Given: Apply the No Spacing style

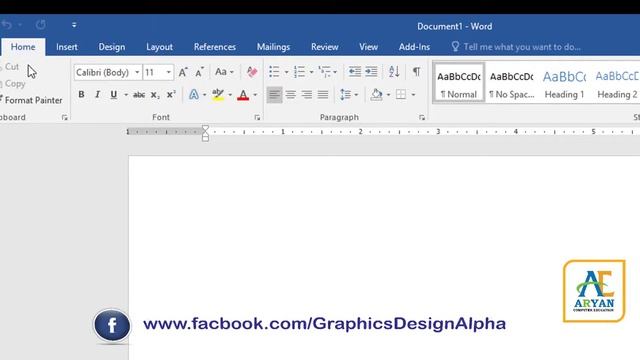Looking at the screenshot, I should [x=511, y=83].
